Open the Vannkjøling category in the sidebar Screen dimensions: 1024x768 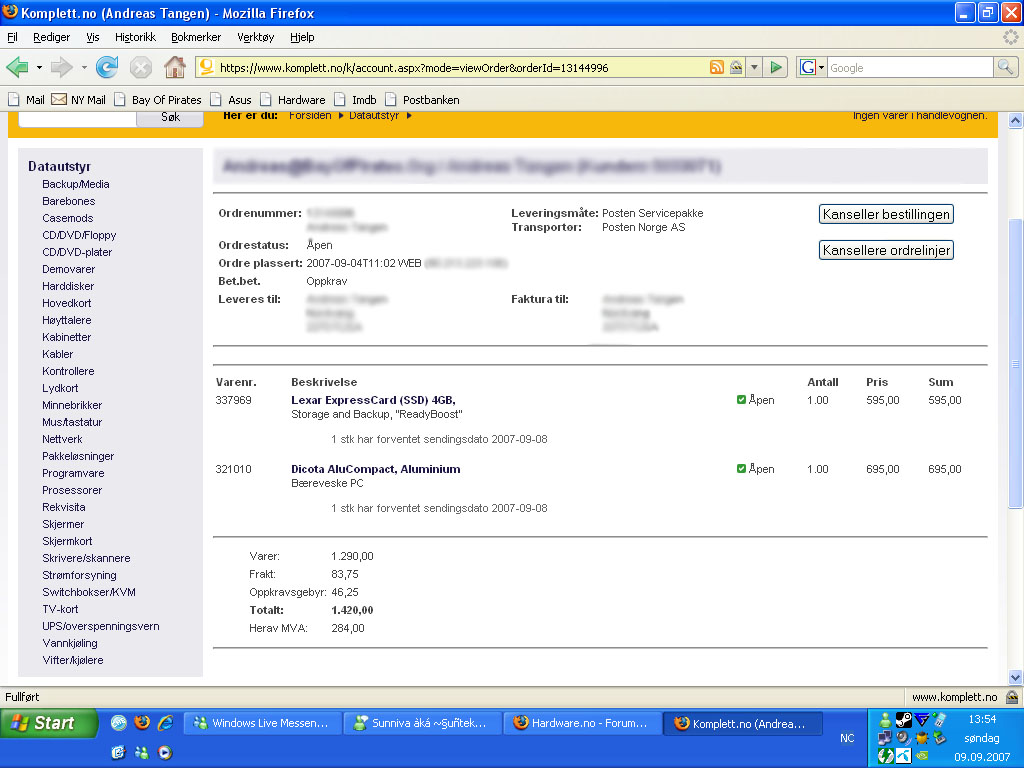[x=70, y=643]
